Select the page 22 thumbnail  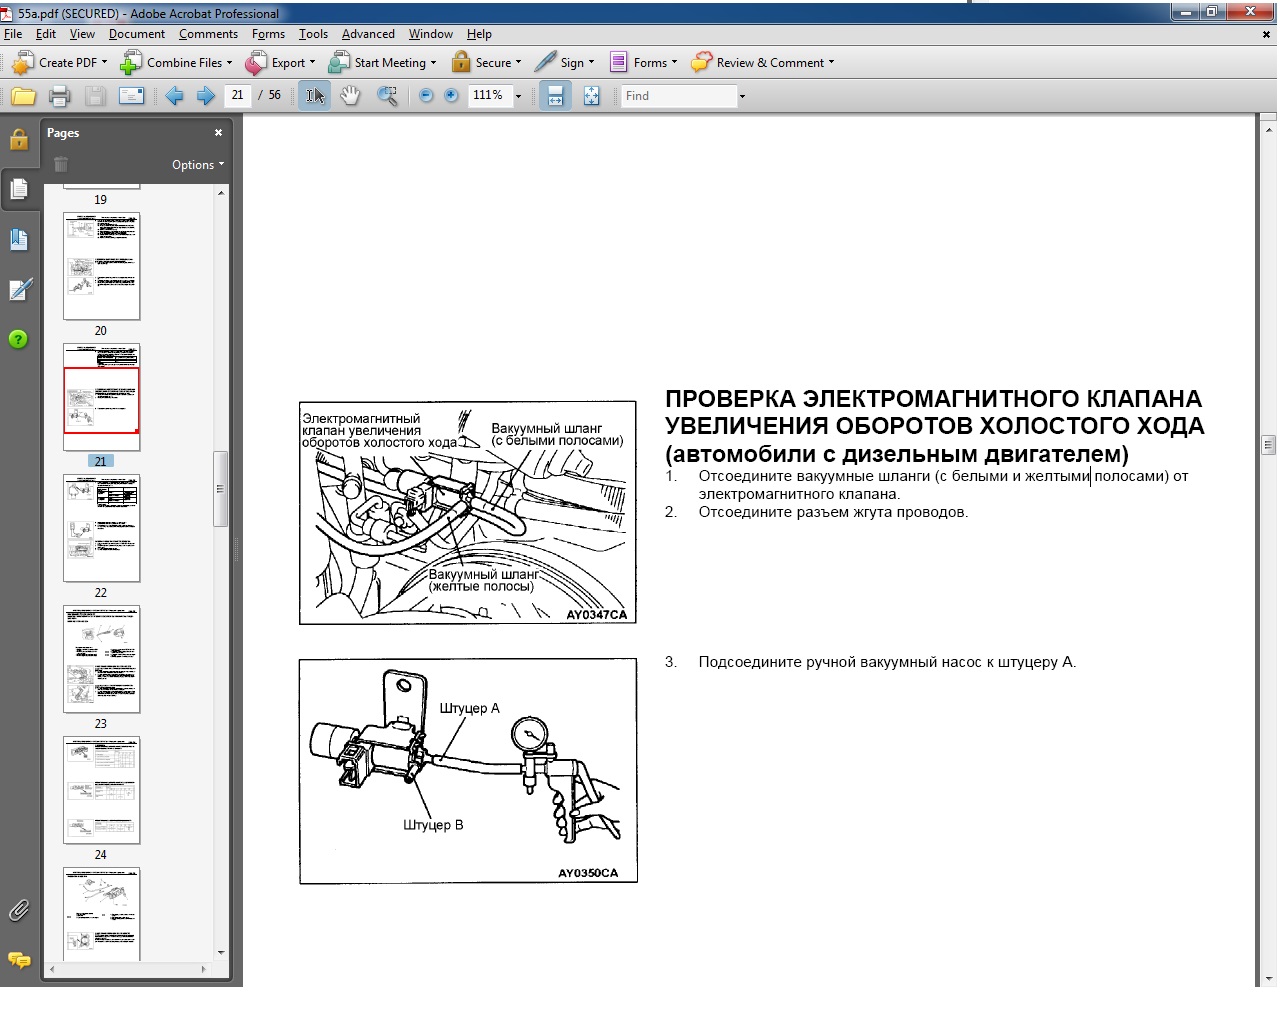101,528
